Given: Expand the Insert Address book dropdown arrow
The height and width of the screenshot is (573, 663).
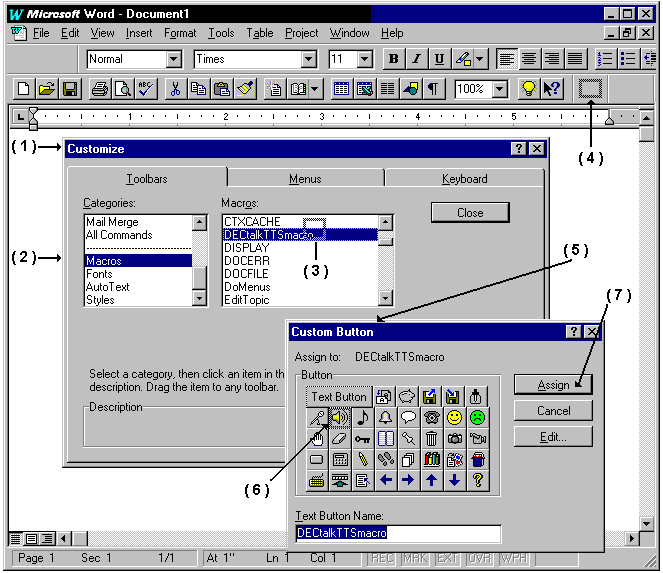Looking at the screenshot, I should coord(315,89).
